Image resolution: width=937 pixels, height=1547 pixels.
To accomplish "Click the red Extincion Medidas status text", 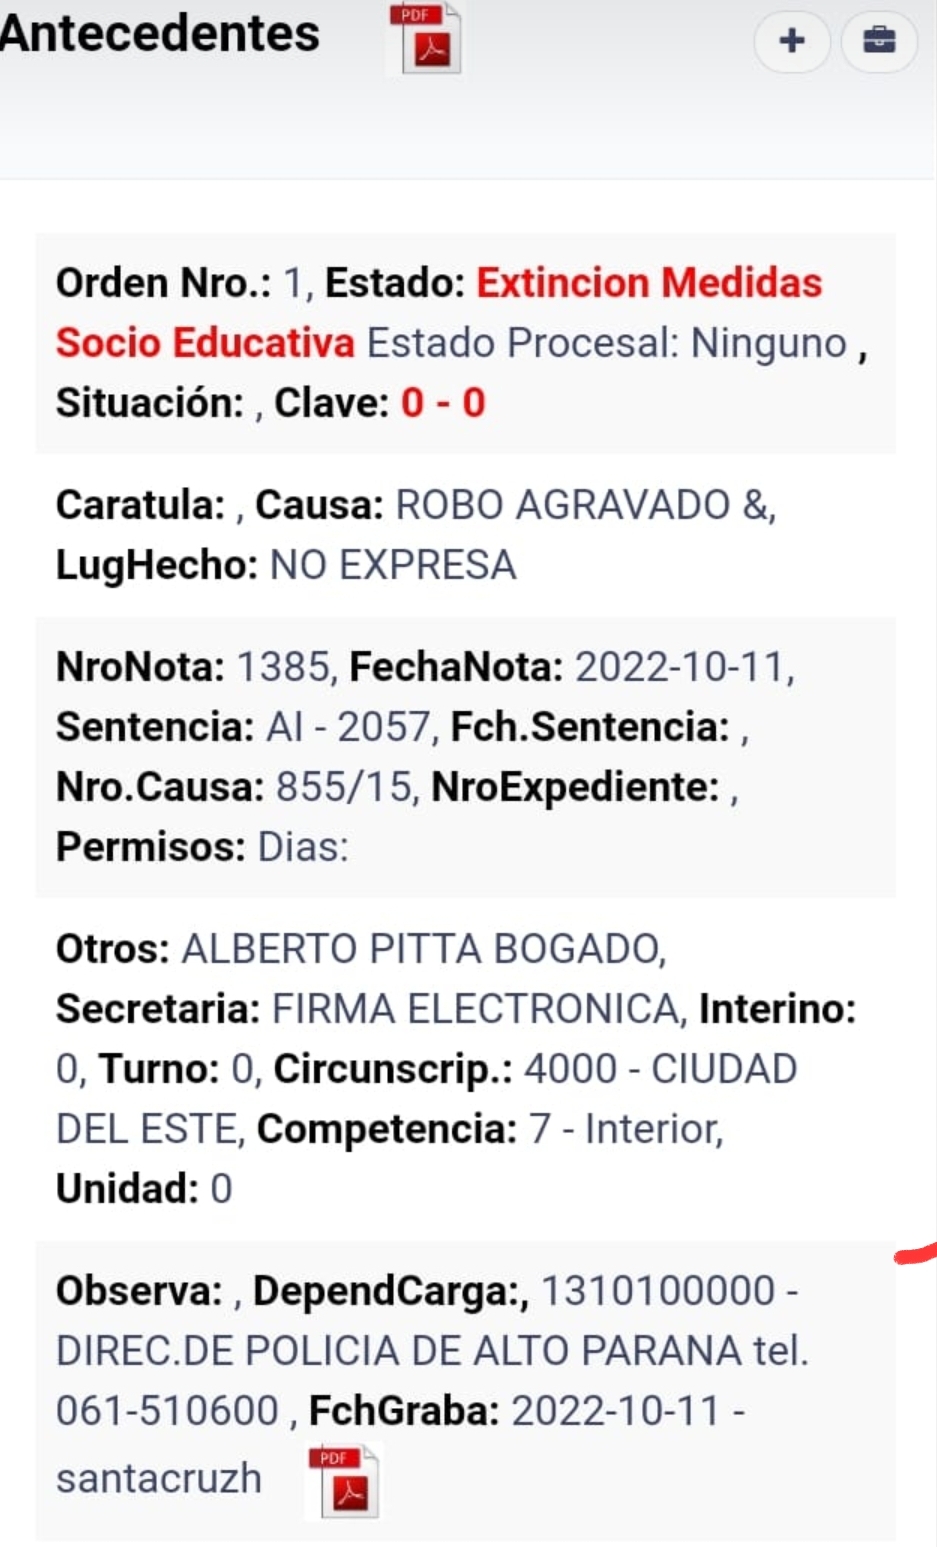I will coord(649,283).
